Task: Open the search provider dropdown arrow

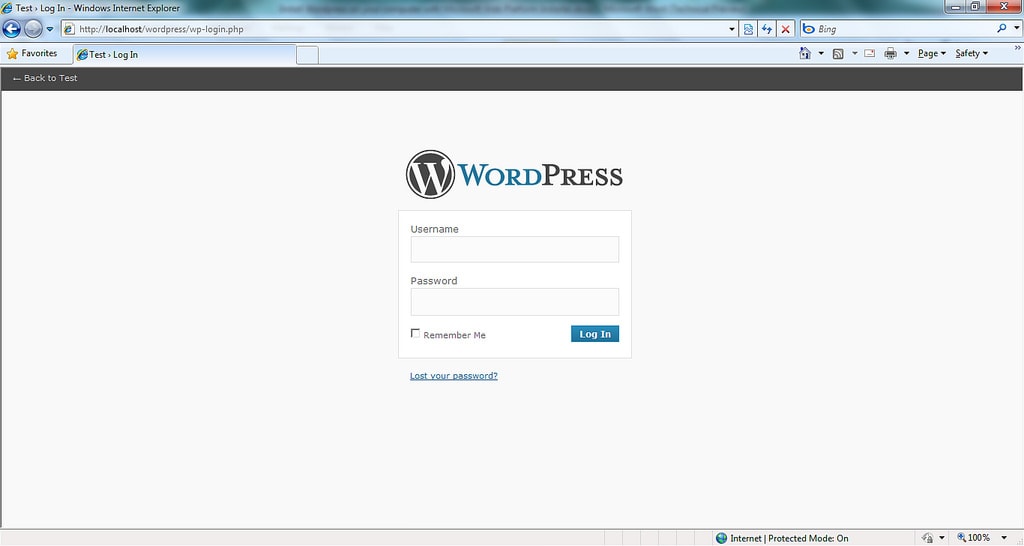Action: [1017, 28]
